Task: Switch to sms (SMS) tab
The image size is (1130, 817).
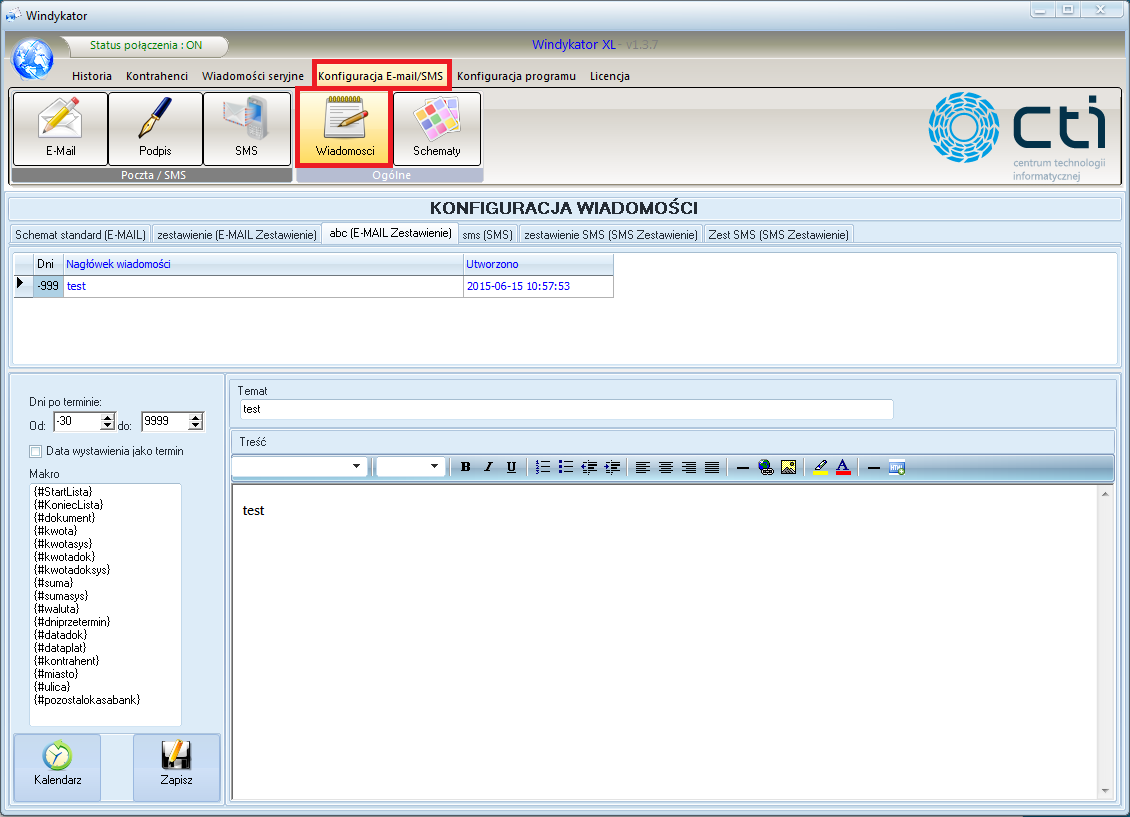Action: coord(488,235)
